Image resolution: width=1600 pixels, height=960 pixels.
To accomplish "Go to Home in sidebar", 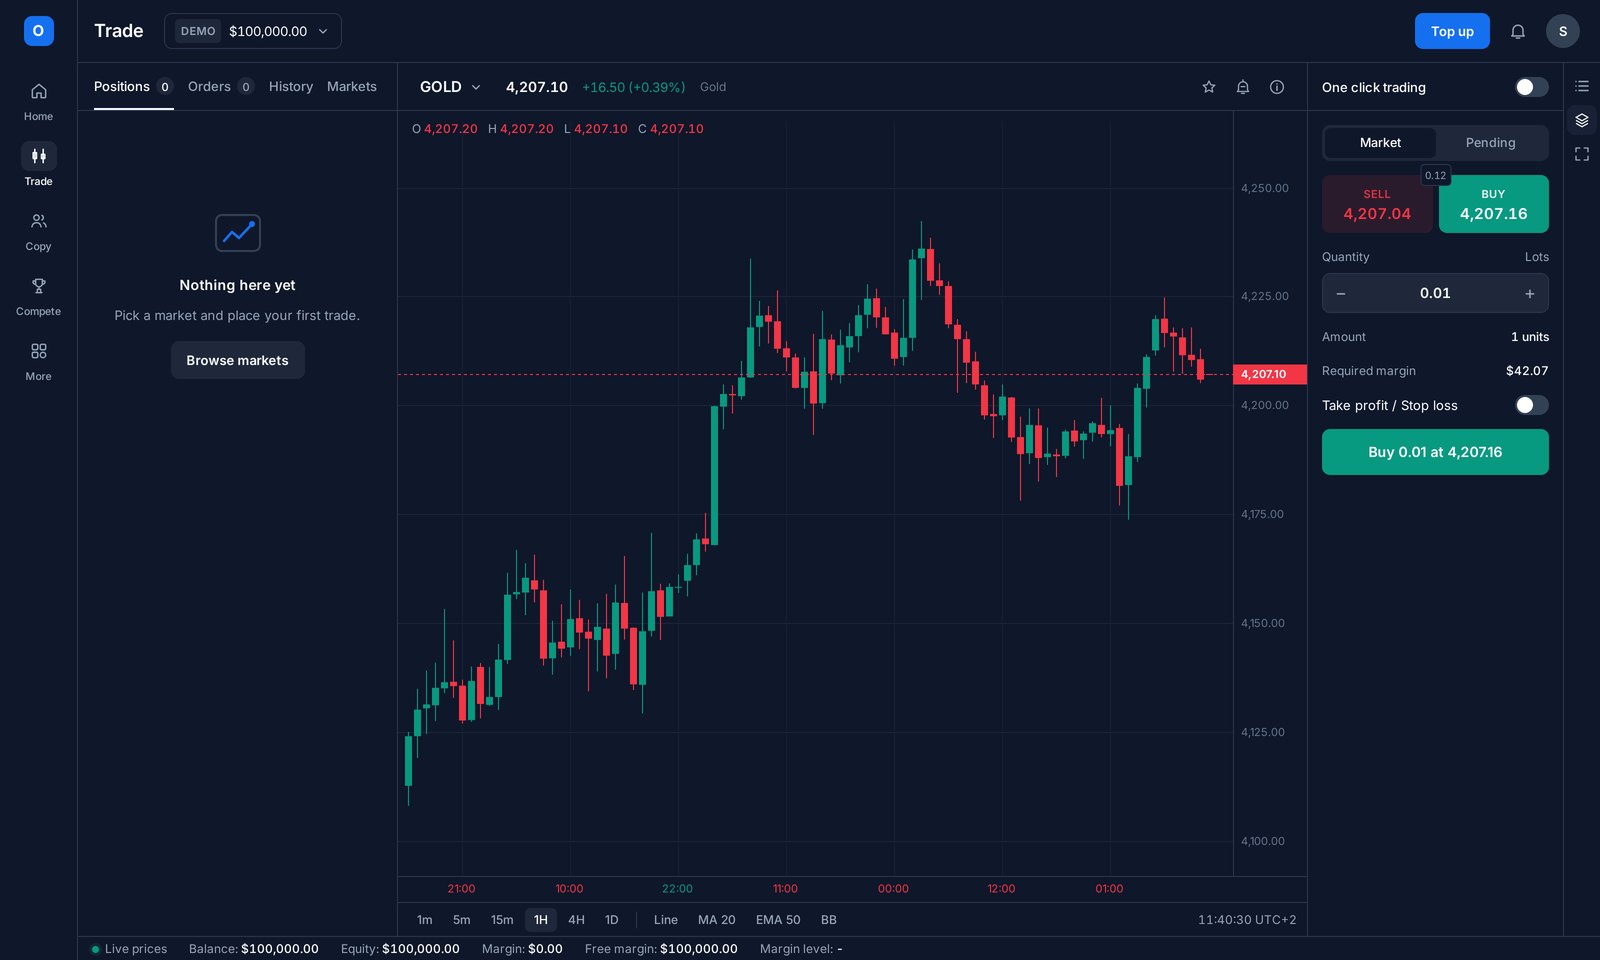I will 38,102.
